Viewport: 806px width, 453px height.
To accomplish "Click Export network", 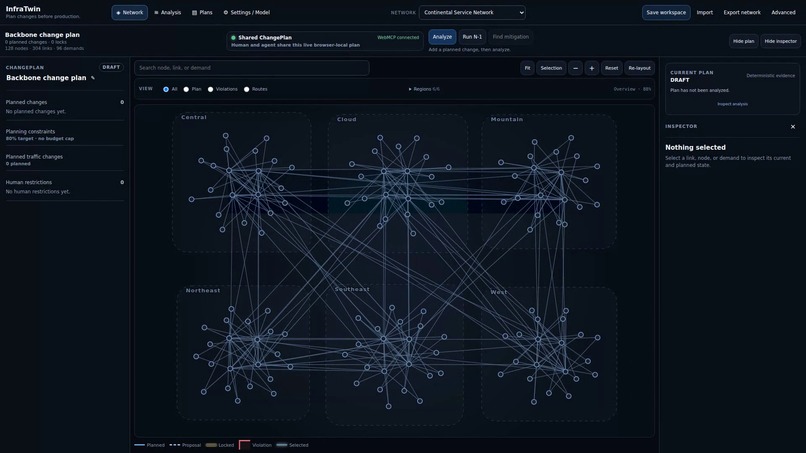I will 742,12.
